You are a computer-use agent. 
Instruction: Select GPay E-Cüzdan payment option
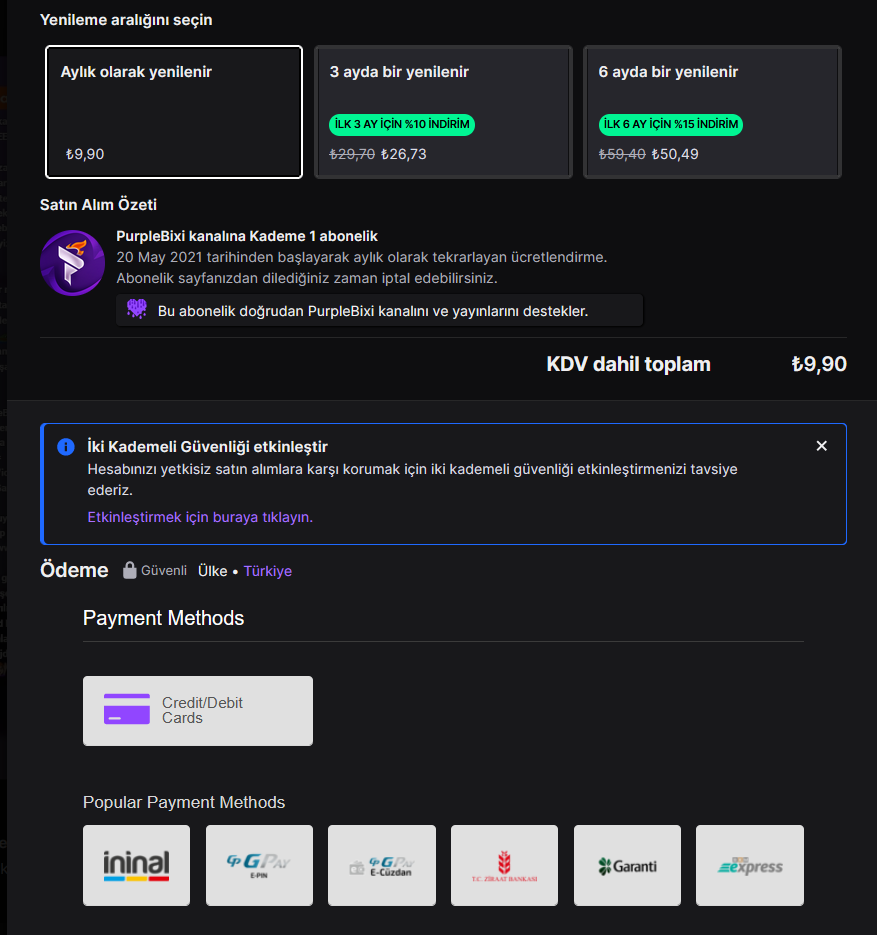[x=382, y=865]
